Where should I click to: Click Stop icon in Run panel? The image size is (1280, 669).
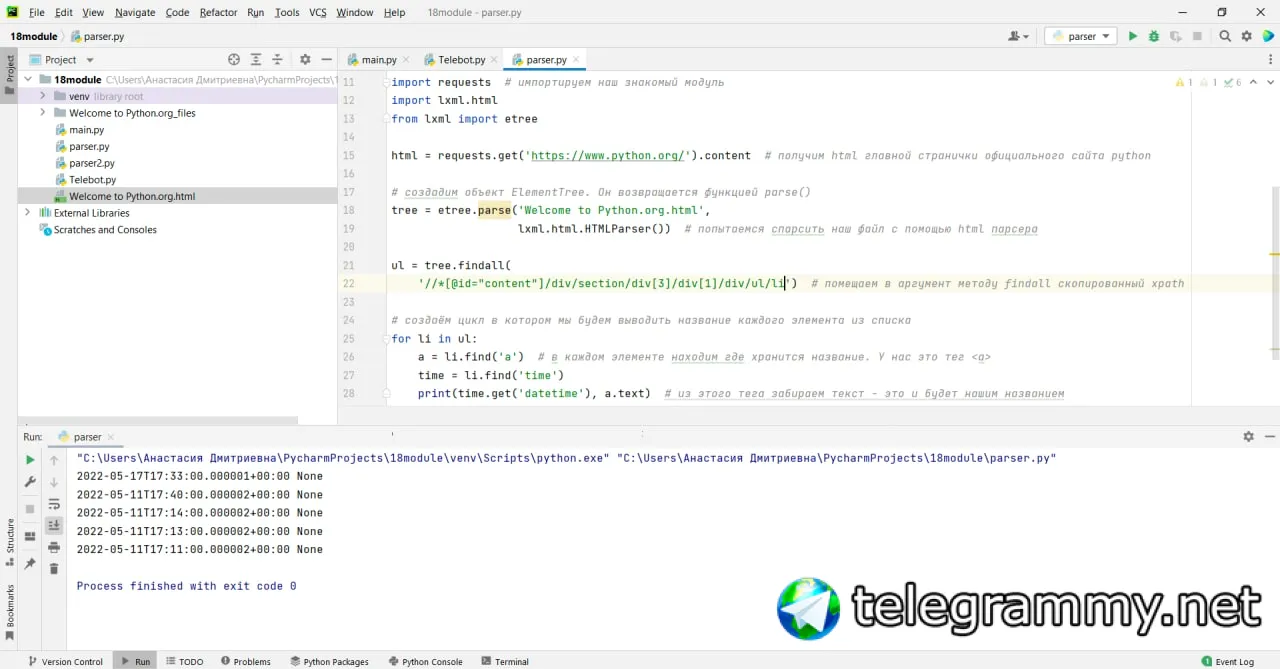pyautogui.click(x=30, y=509)
